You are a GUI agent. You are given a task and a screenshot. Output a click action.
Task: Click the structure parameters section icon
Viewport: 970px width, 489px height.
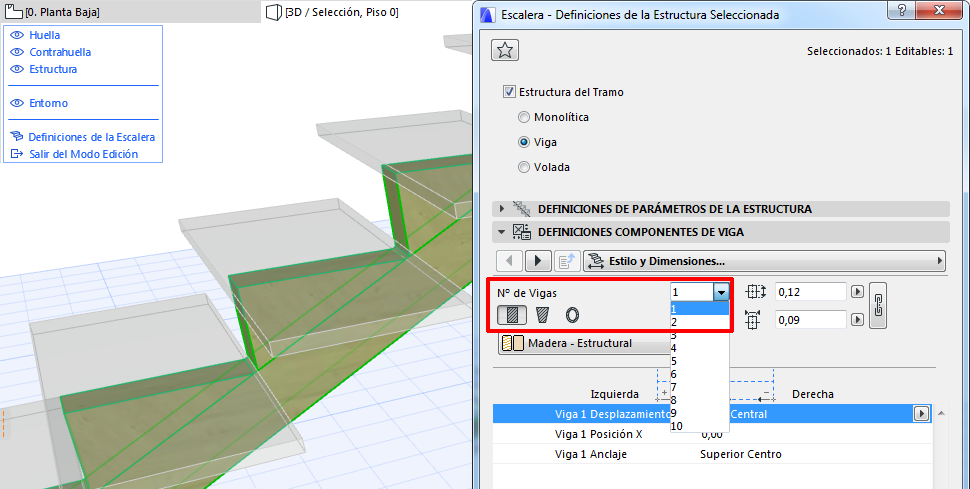click(x=521, y=209)
